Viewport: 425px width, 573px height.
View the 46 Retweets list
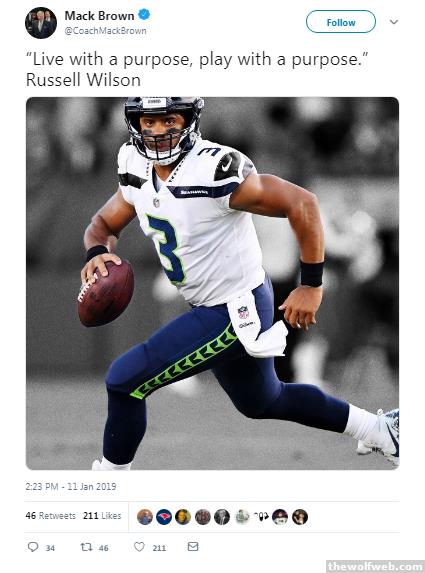click(50, 516)
